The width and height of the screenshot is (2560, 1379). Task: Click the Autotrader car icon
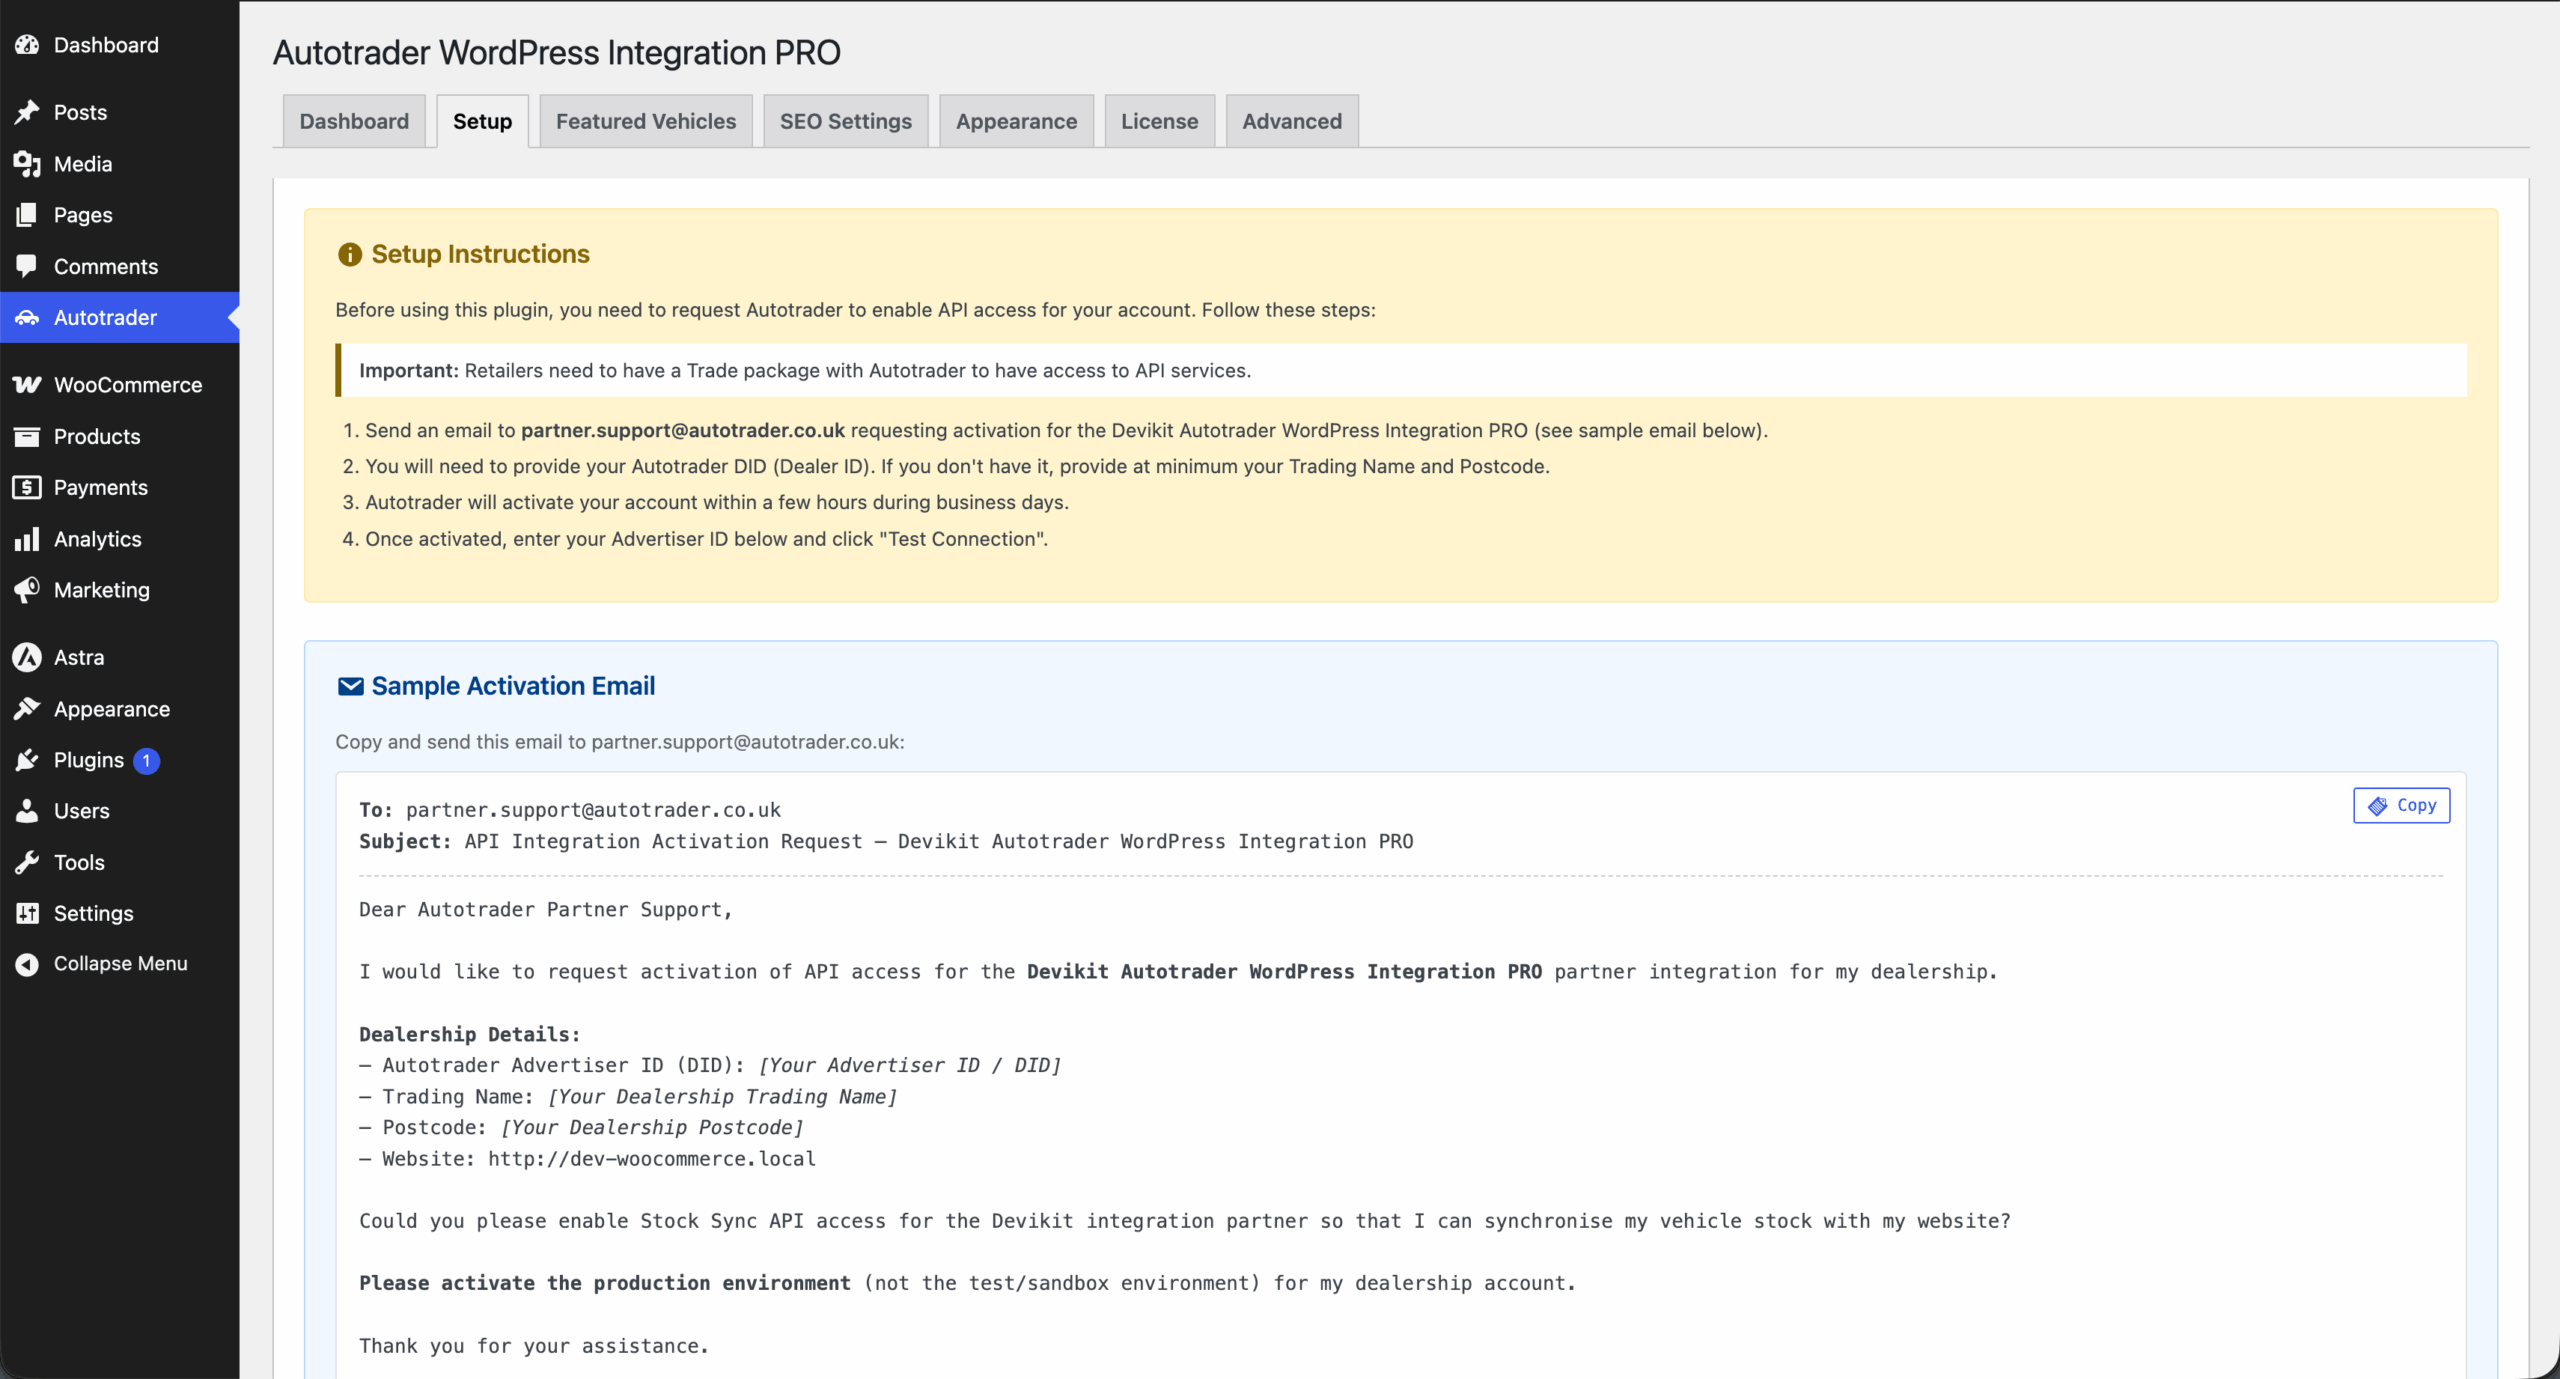tap(27, 317)
